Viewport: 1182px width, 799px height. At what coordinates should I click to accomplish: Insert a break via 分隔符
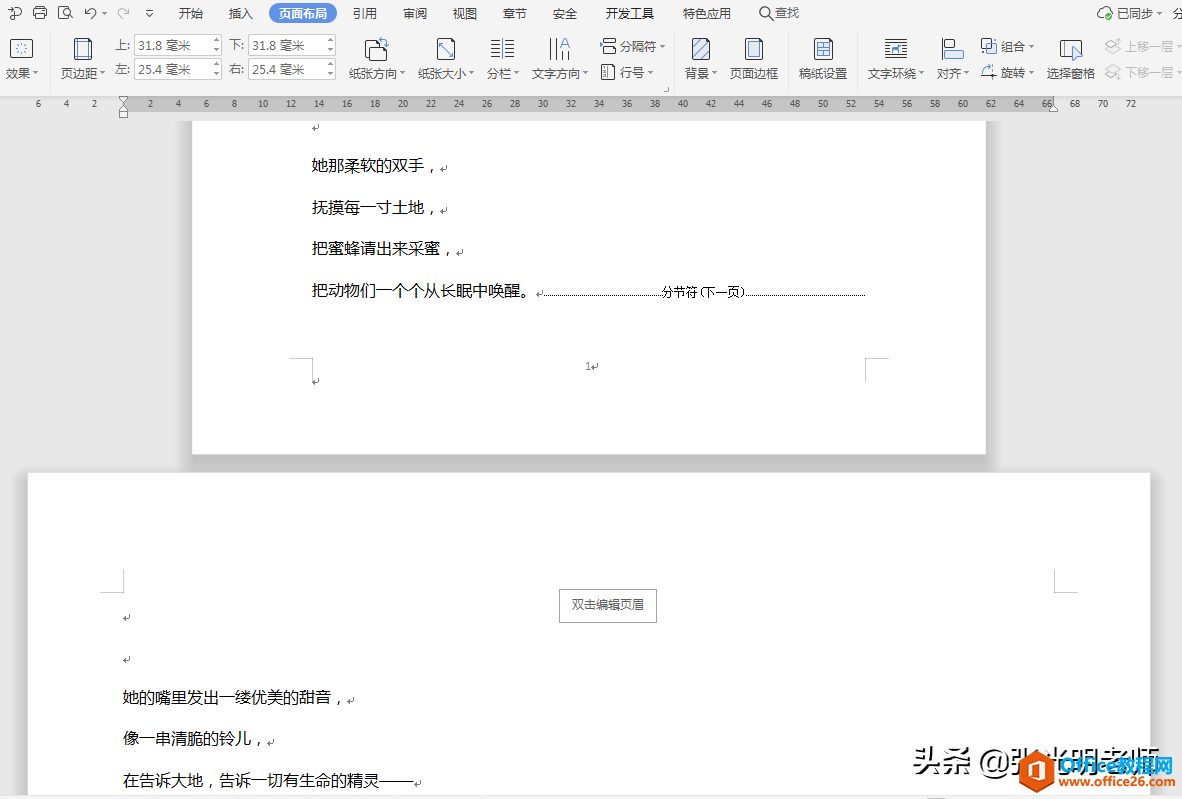tap(632, 47)
